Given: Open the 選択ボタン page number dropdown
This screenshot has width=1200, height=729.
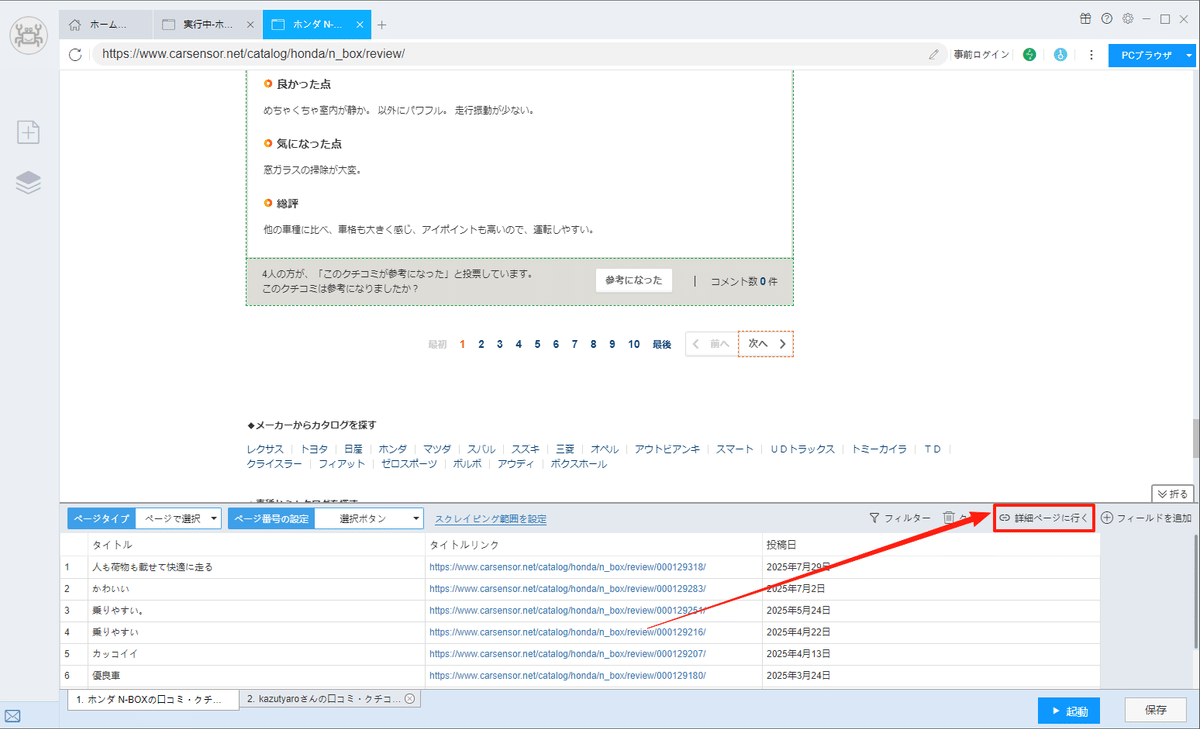Looking at the screenshot, I should tap(370, 518).
